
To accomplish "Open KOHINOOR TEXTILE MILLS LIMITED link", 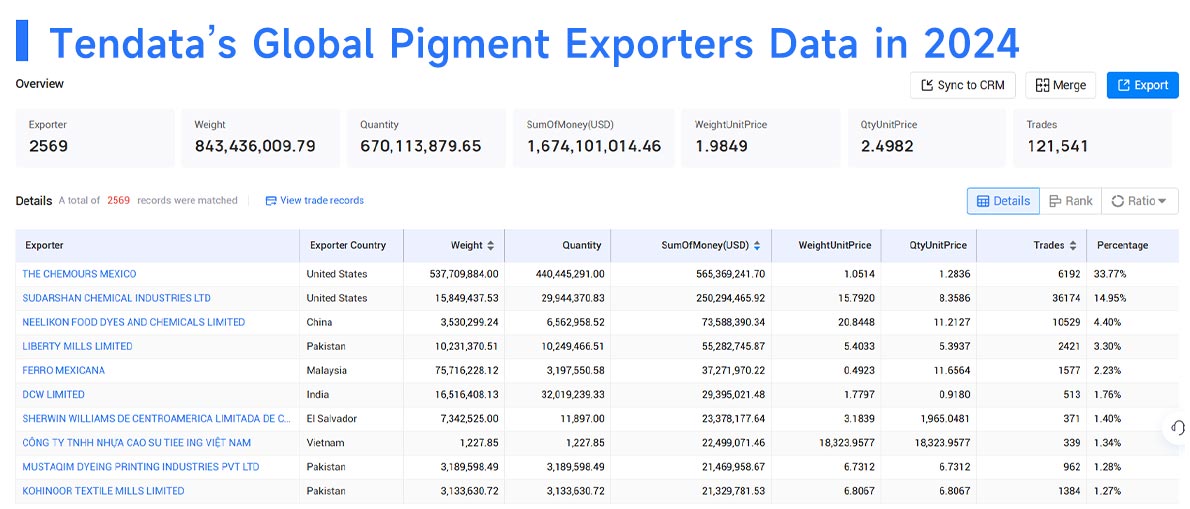I will coord(103,491).
